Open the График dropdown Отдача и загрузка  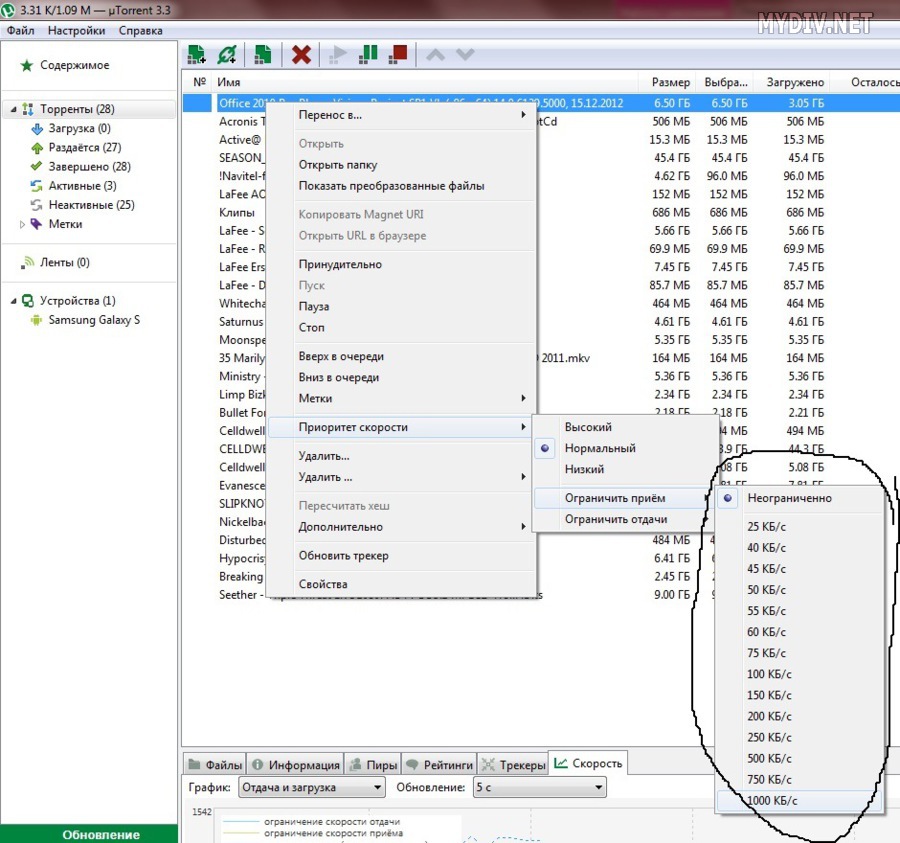pyautogui.click(x=312, y=787)
